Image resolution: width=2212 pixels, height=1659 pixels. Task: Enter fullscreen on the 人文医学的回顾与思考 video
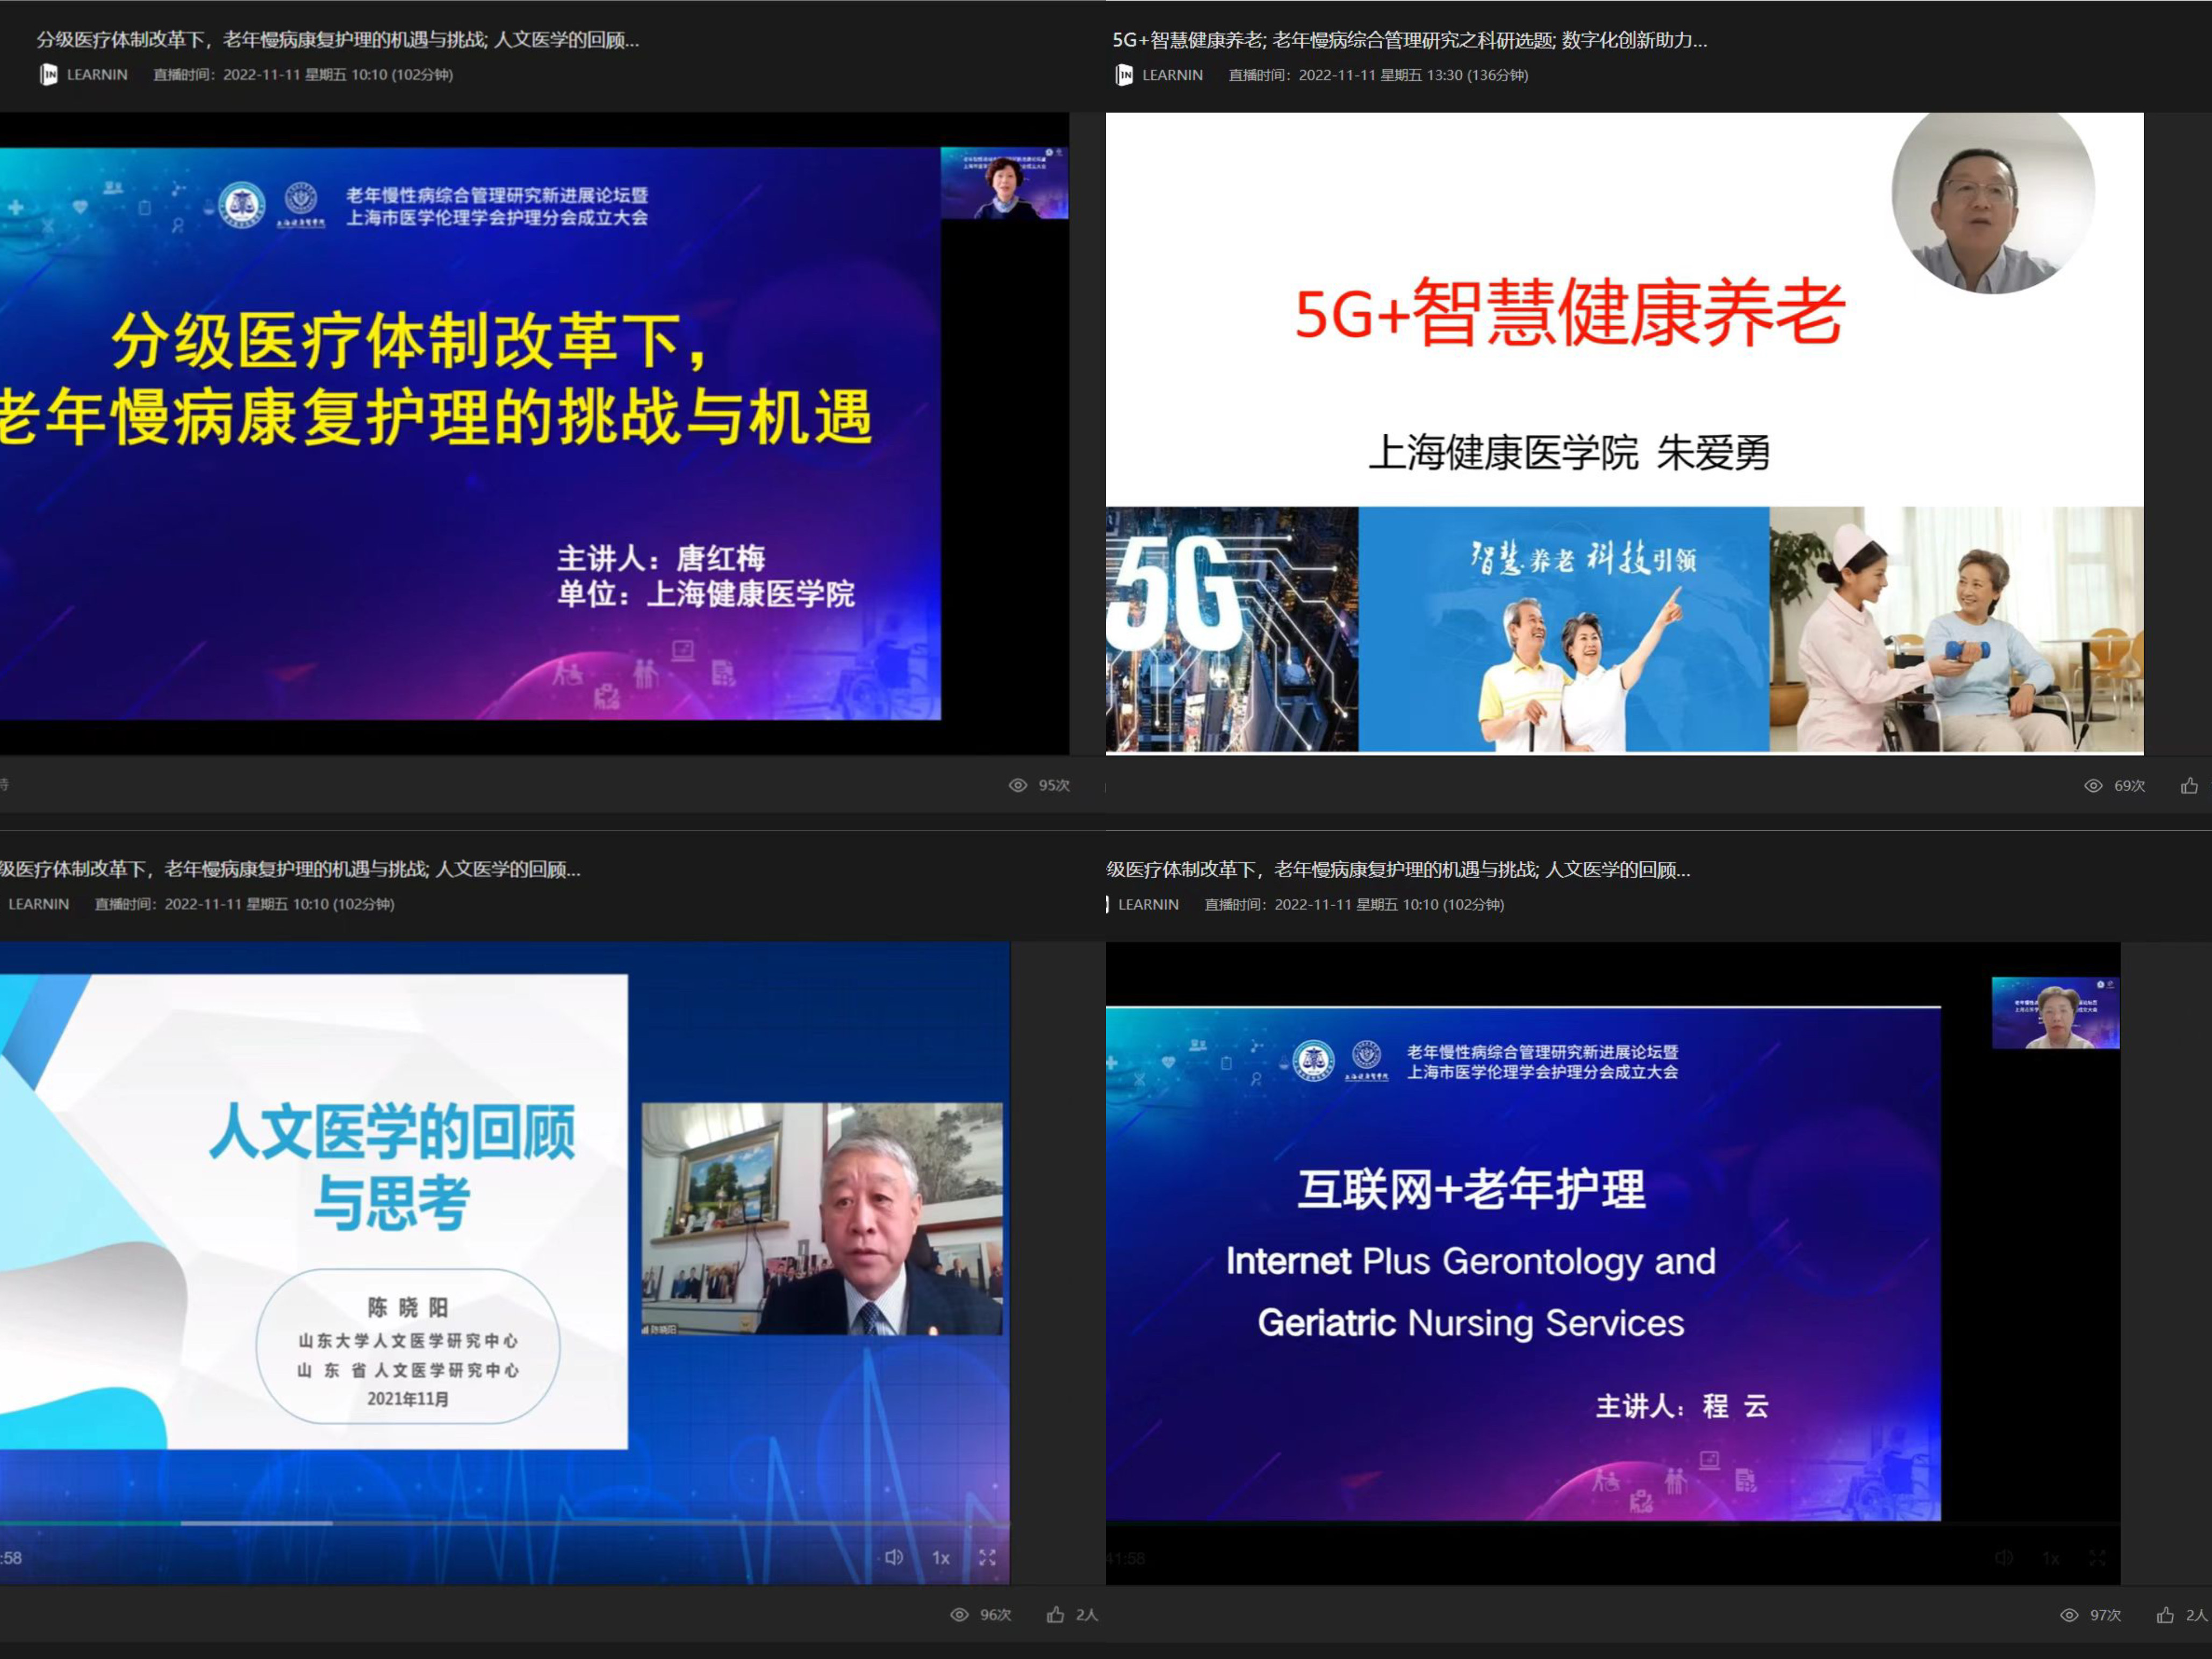(987, 1557)
